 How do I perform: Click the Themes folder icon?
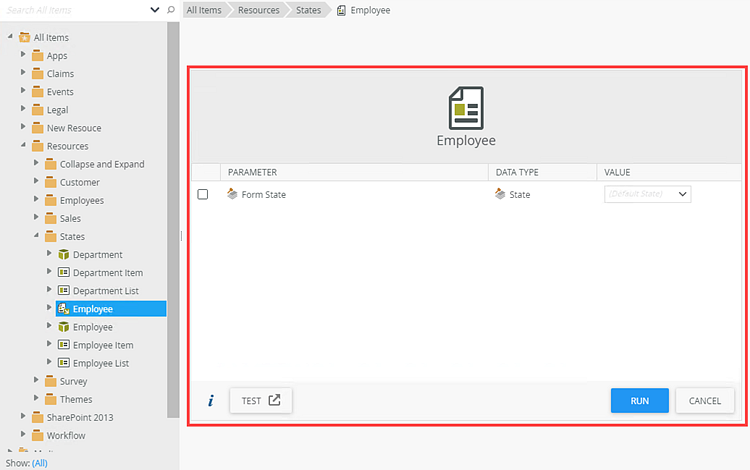[x=50, y=399]
